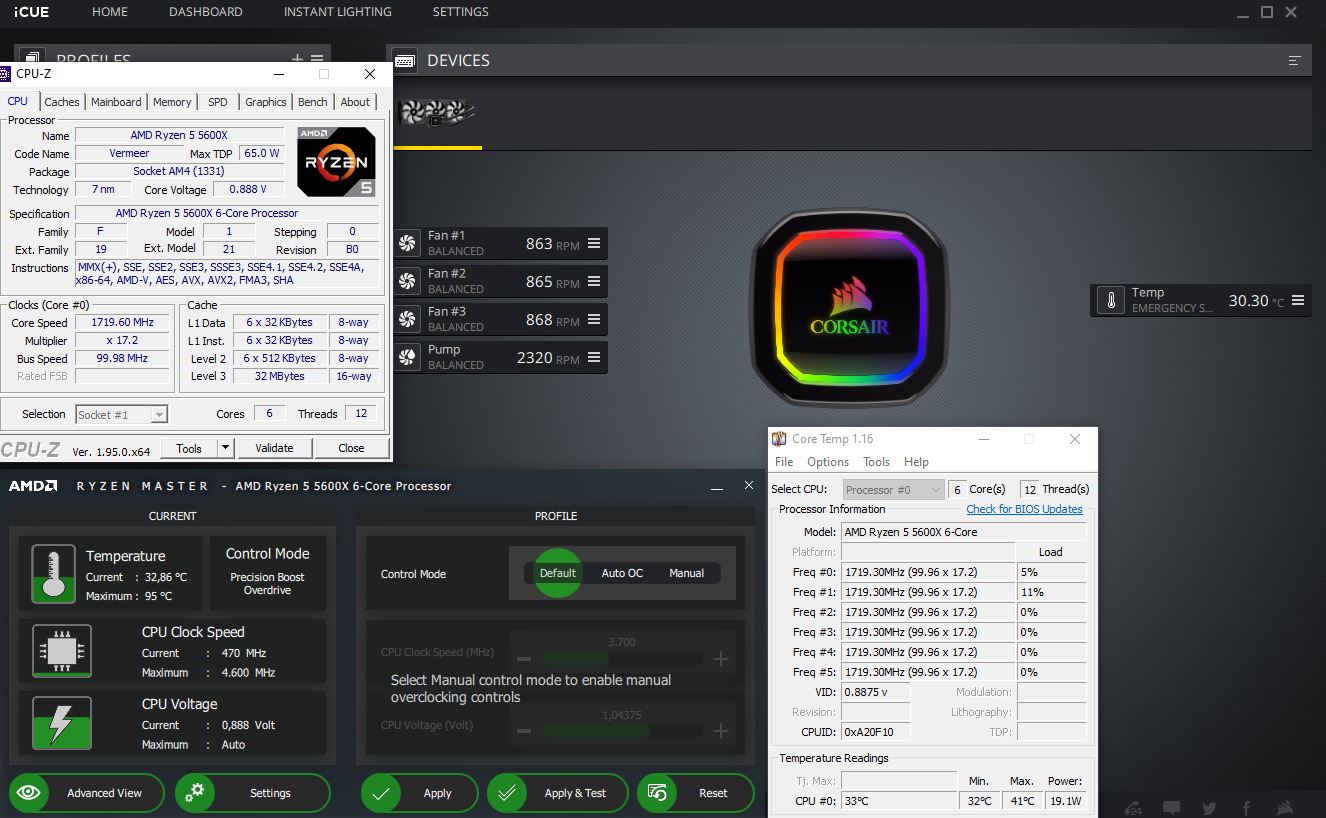This screenshot has width=1326, height=818.
Task: Select the Corsair cooler device thumbnail
Action: click(x=437, y=112)
